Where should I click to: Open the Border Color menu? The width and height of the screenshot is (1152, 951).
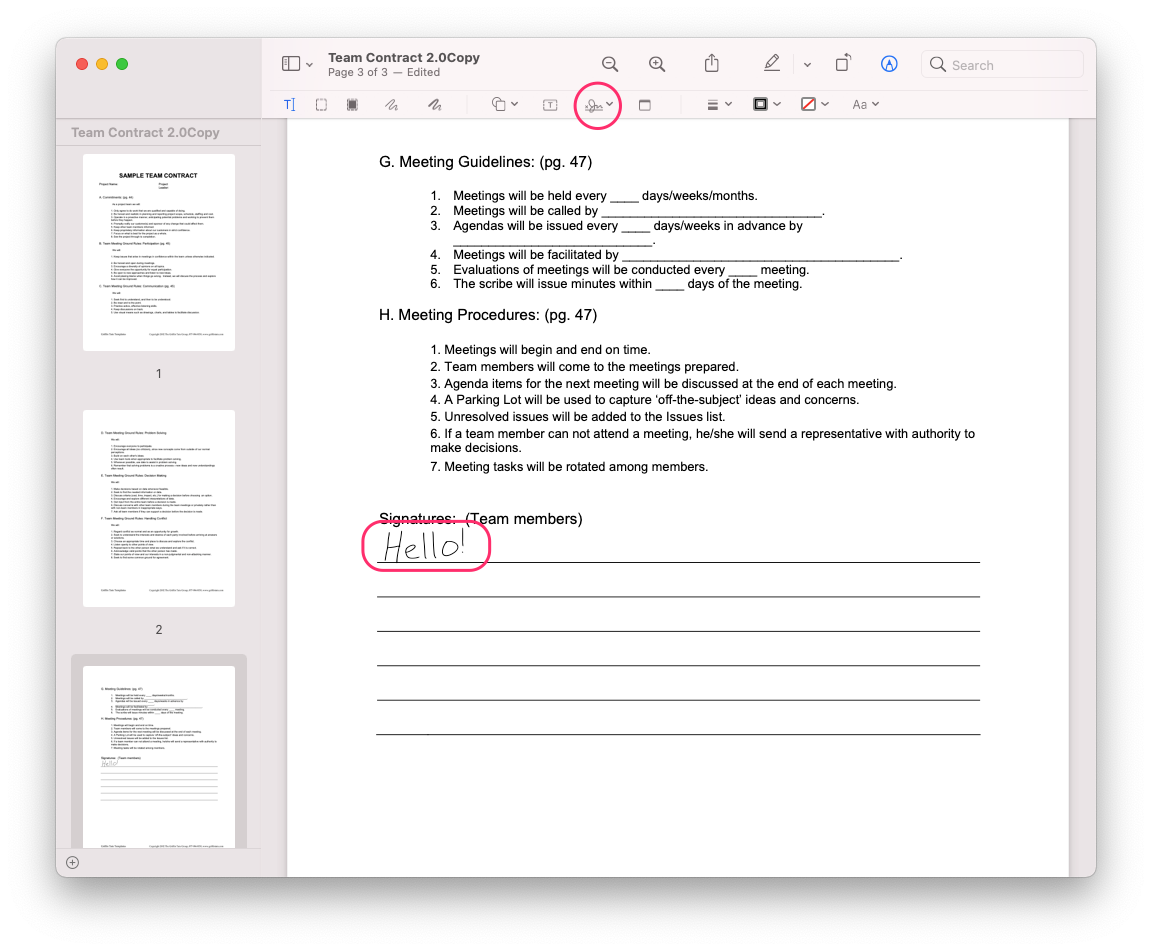(766, 104)
